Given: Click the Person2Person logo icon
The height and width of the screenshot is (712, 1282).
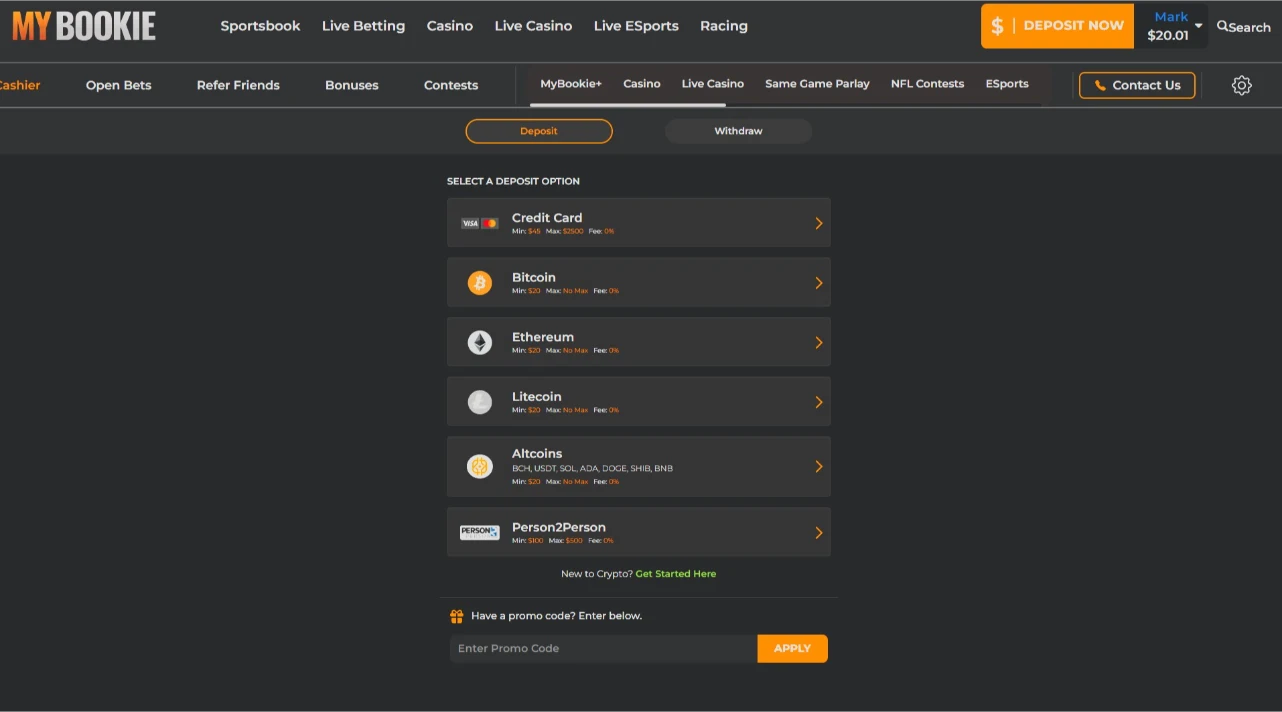Looking at the screenshot, I should pyautogui.click(x=480, y=532).
